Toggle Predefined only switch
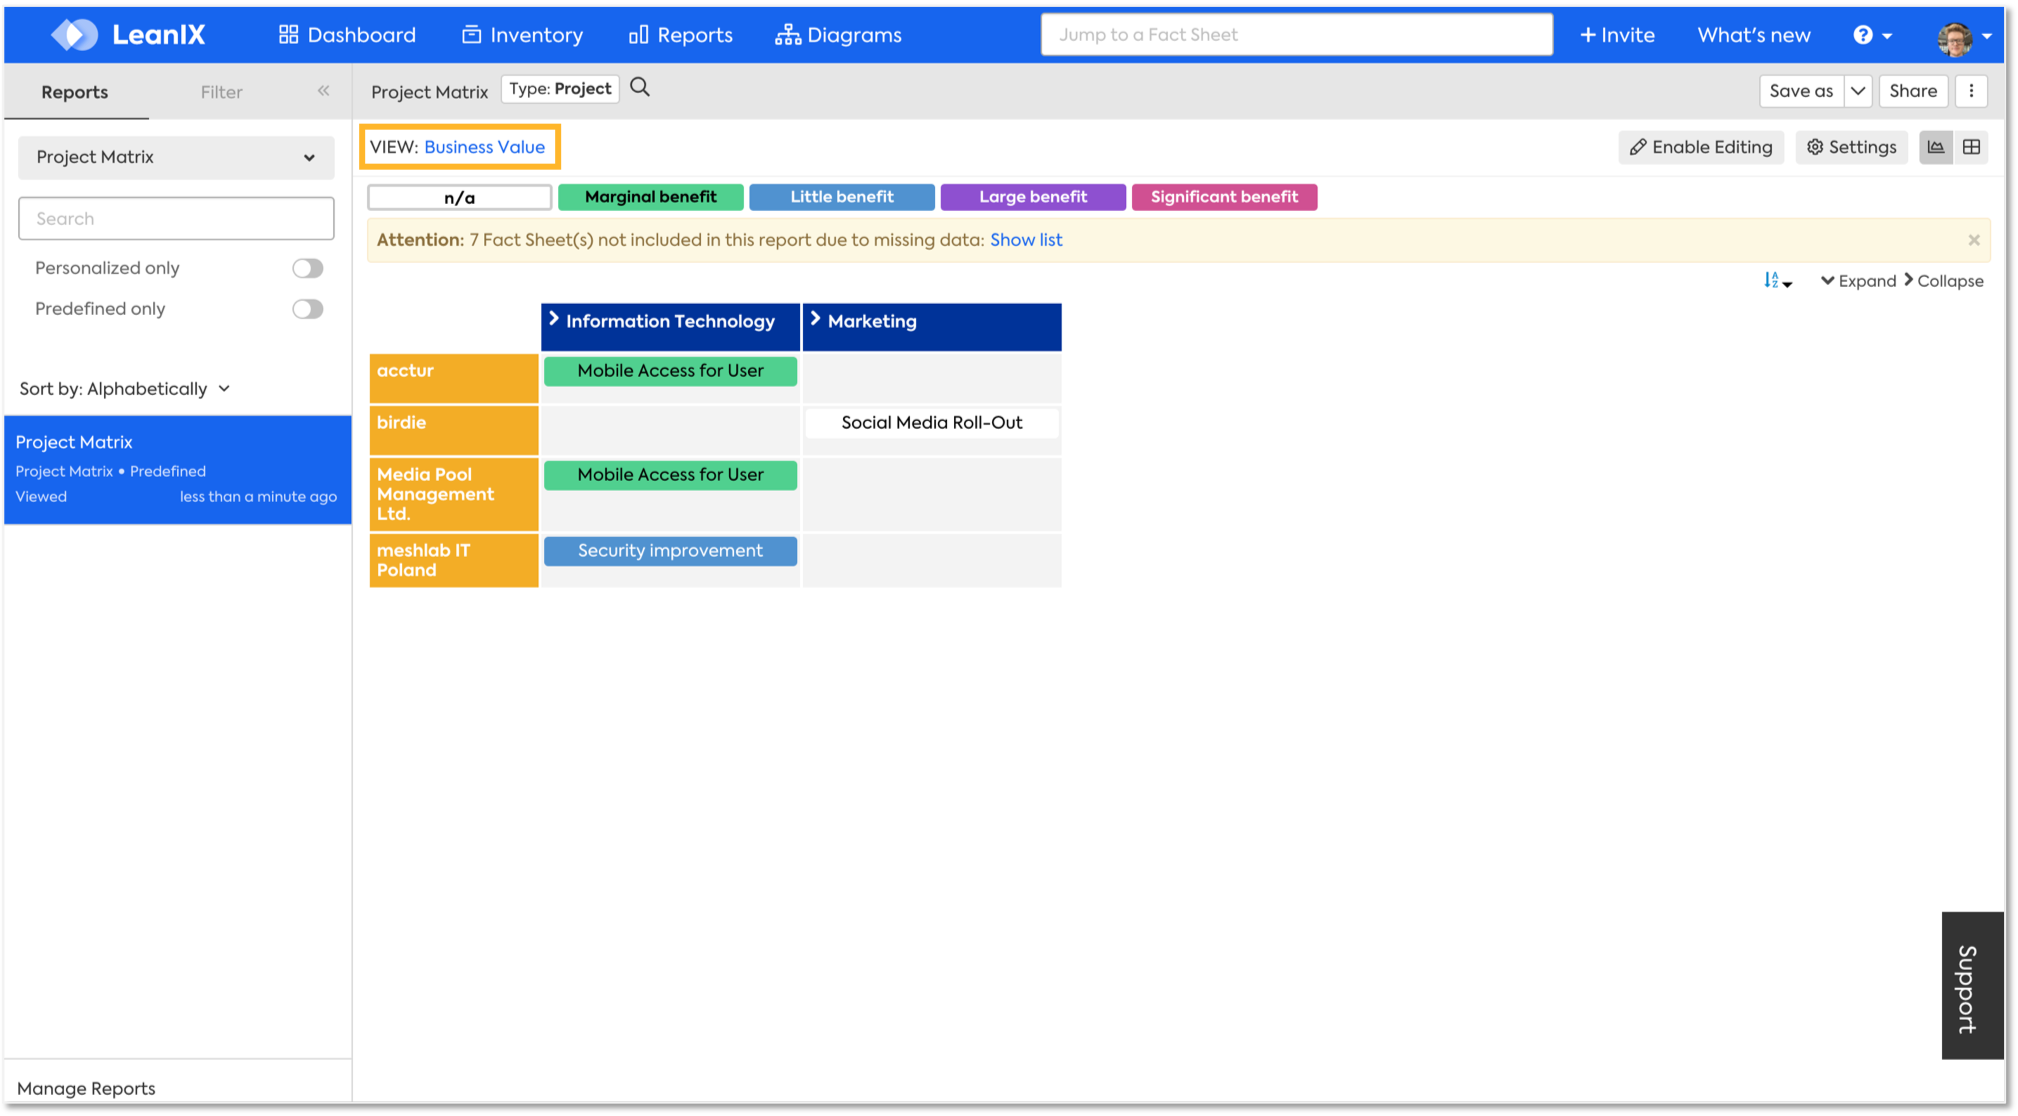Image resolution: width=2018 pixels, height=1116 pixels. (x=307, y=309)
